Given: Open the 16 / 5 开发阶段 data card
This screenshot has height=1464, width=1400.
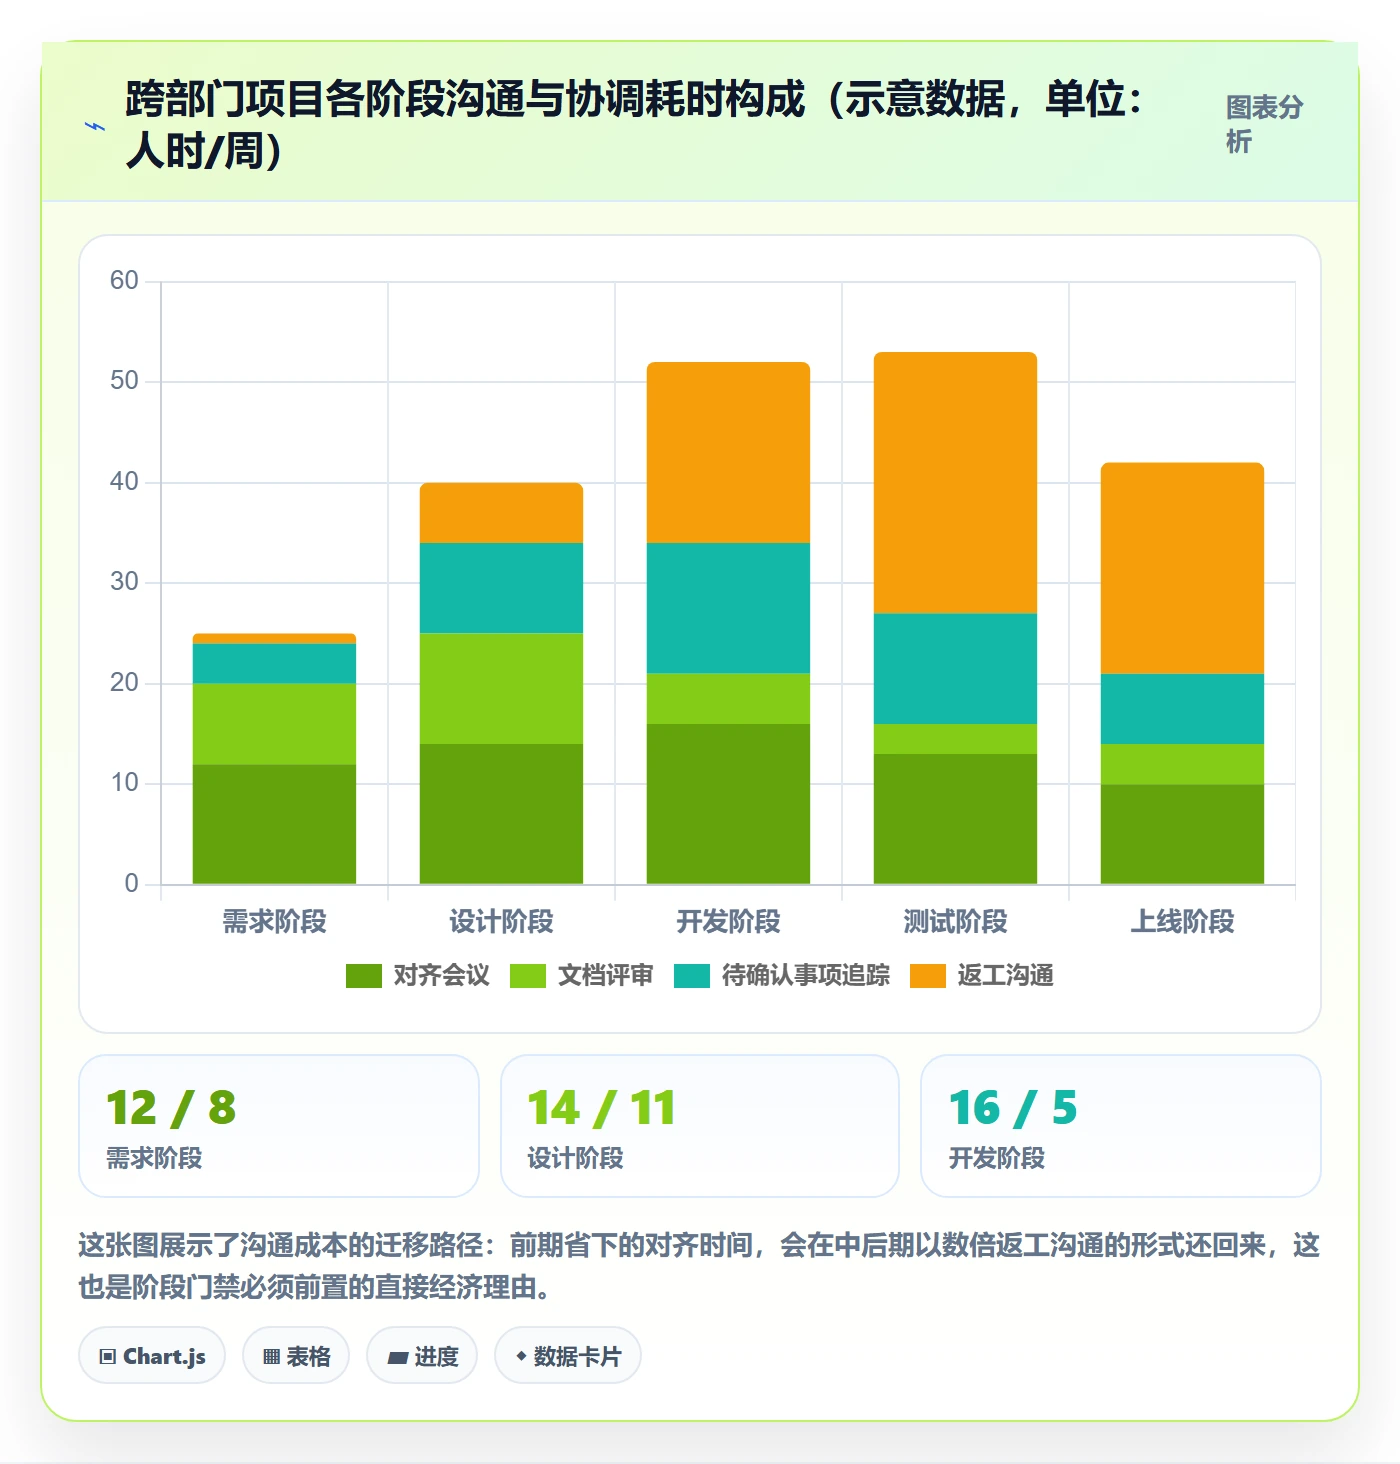Looking at the screenshot, I should 1121,1126.
